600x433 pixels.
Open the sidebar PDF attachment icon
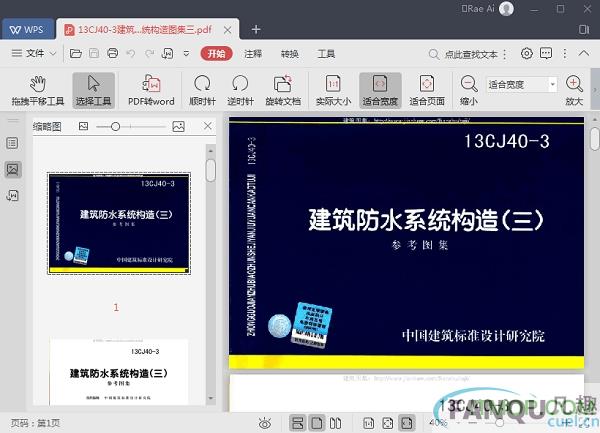[13, 195]
